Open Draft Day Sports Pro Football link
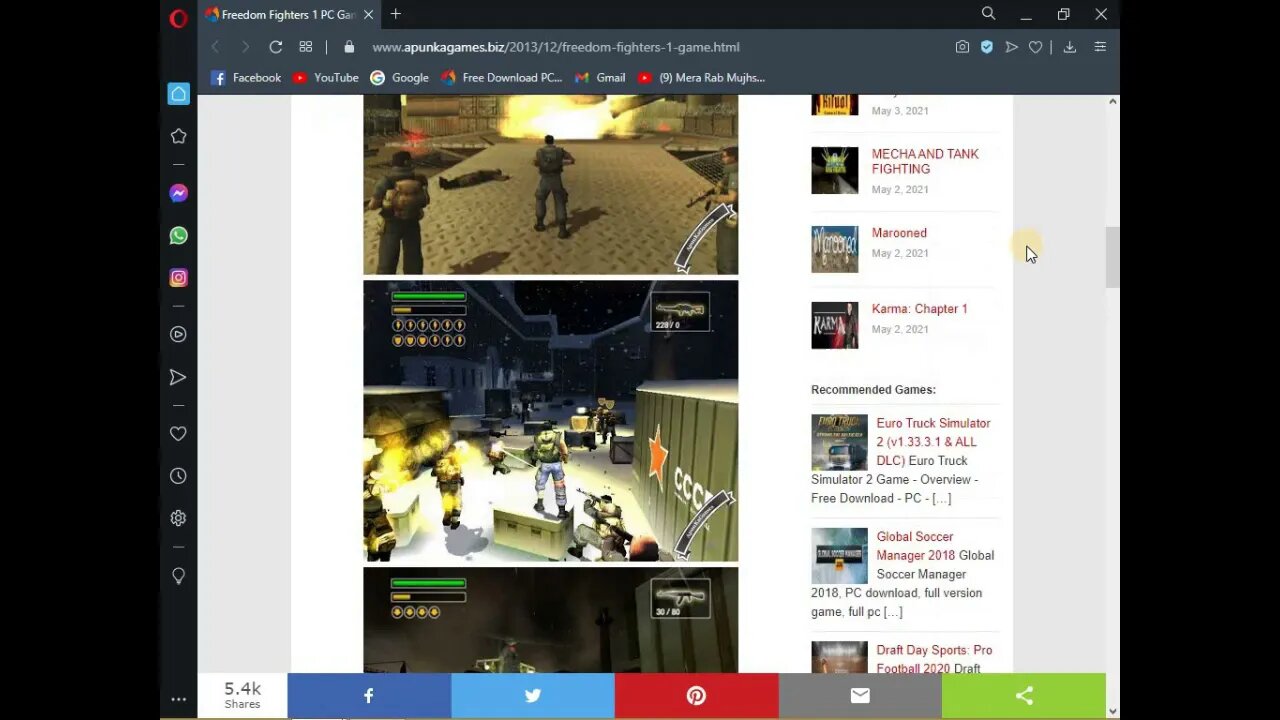 [934, 659]
